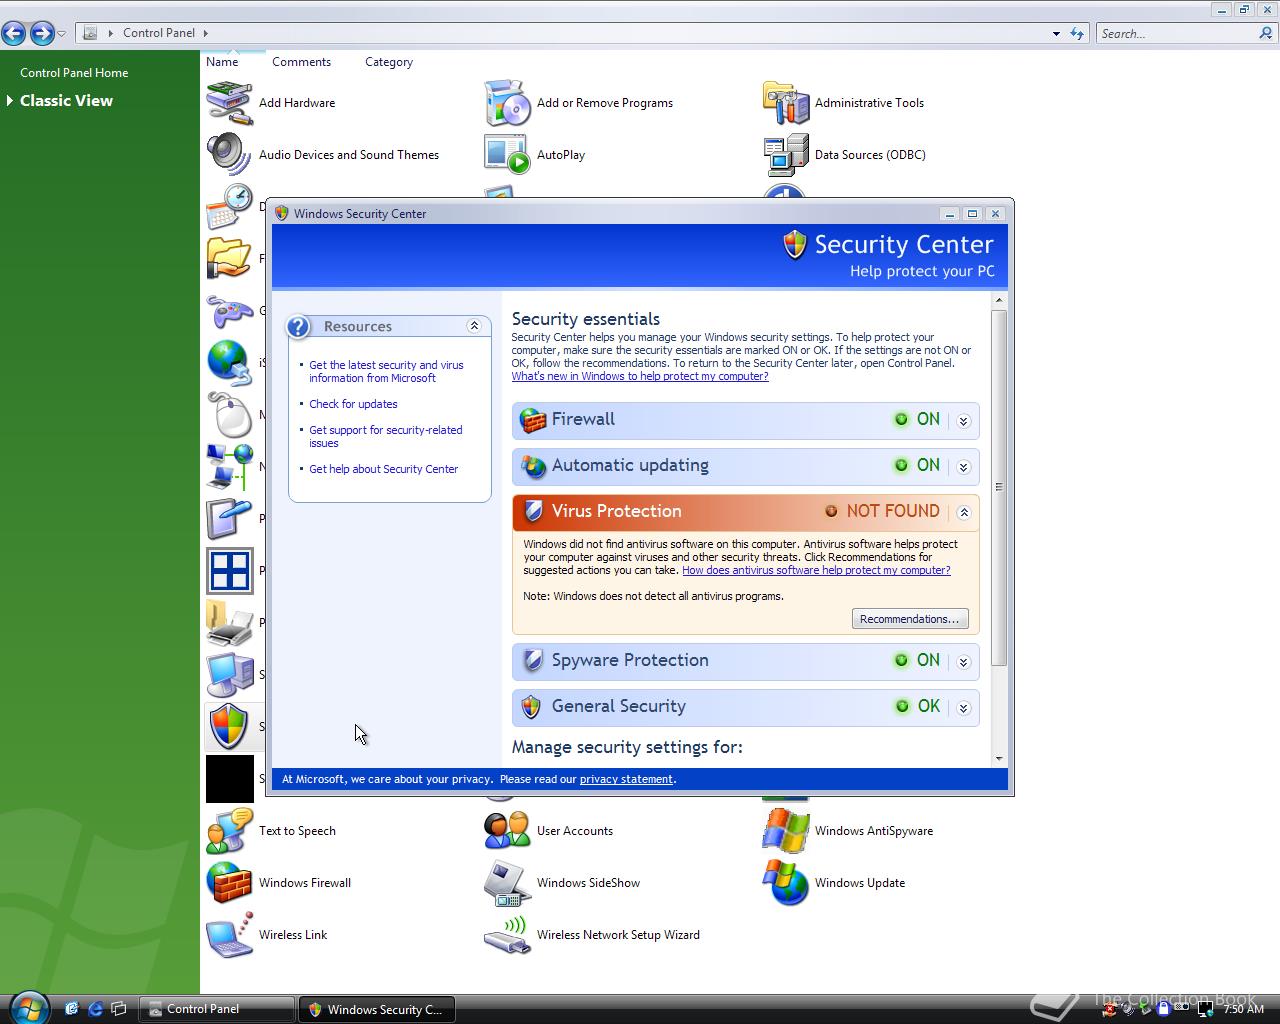This screenshot has height=1024, width=1280.
Task: Open Add or Remove Programs icon
Action: (507, 103)
